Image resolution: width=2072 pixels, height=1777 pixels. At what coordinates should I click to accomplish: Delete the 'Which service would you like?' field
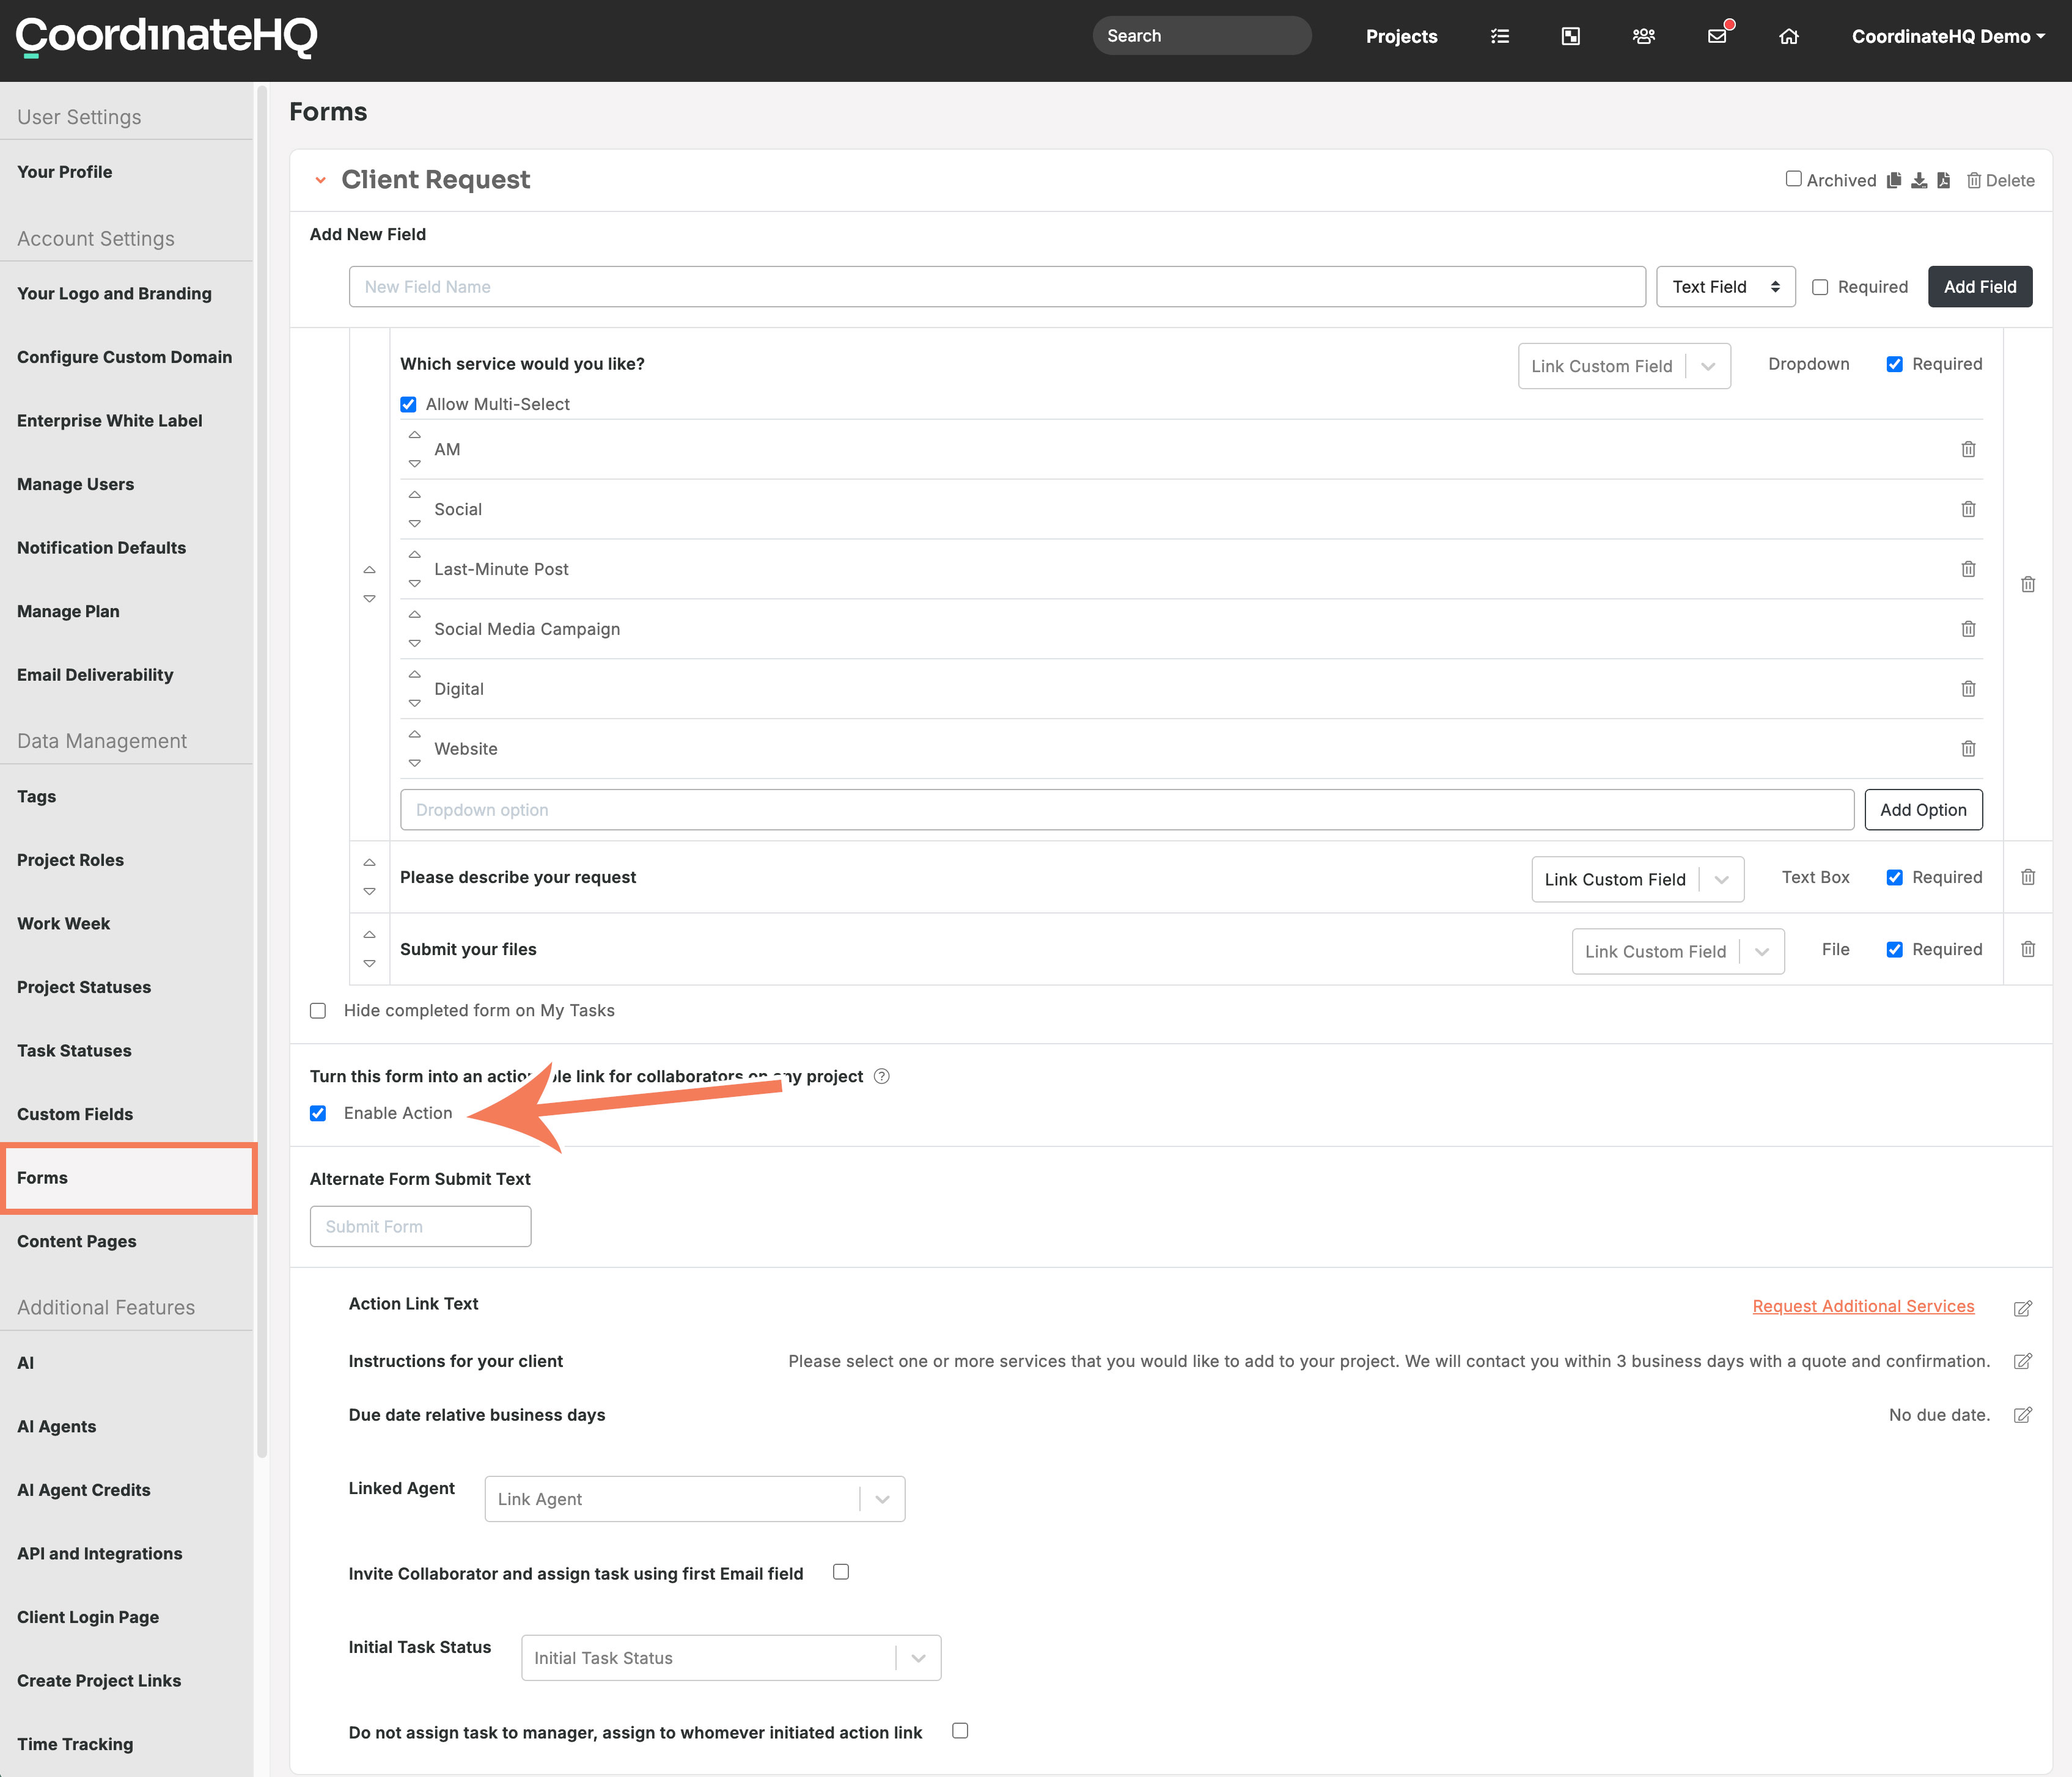point(2028,584)
